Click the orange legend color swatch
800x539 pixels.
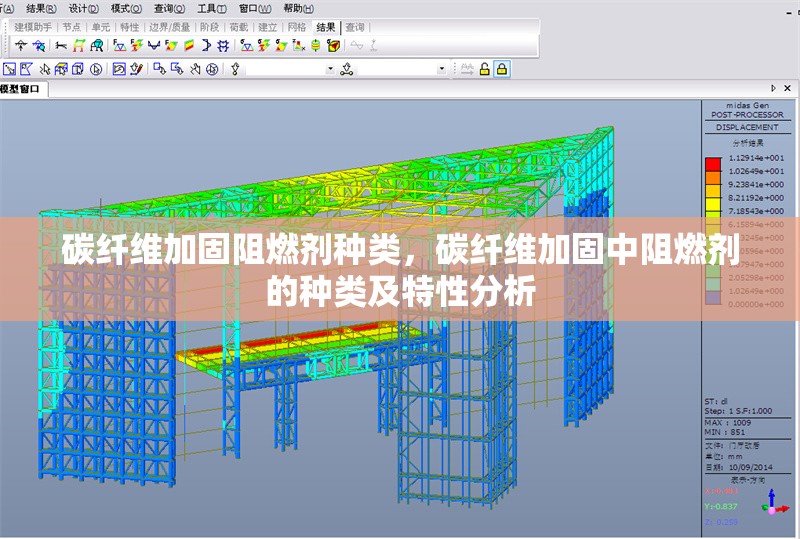coord(713,177)
